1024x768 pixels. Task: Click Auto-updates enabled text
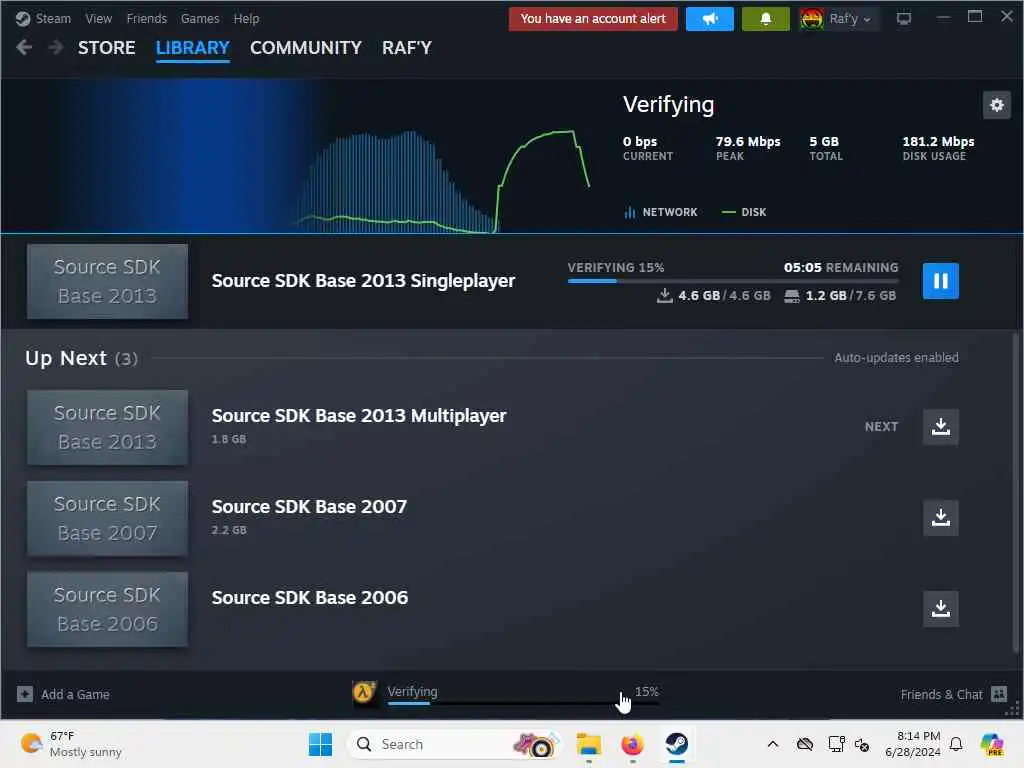(x=896, y=358)
